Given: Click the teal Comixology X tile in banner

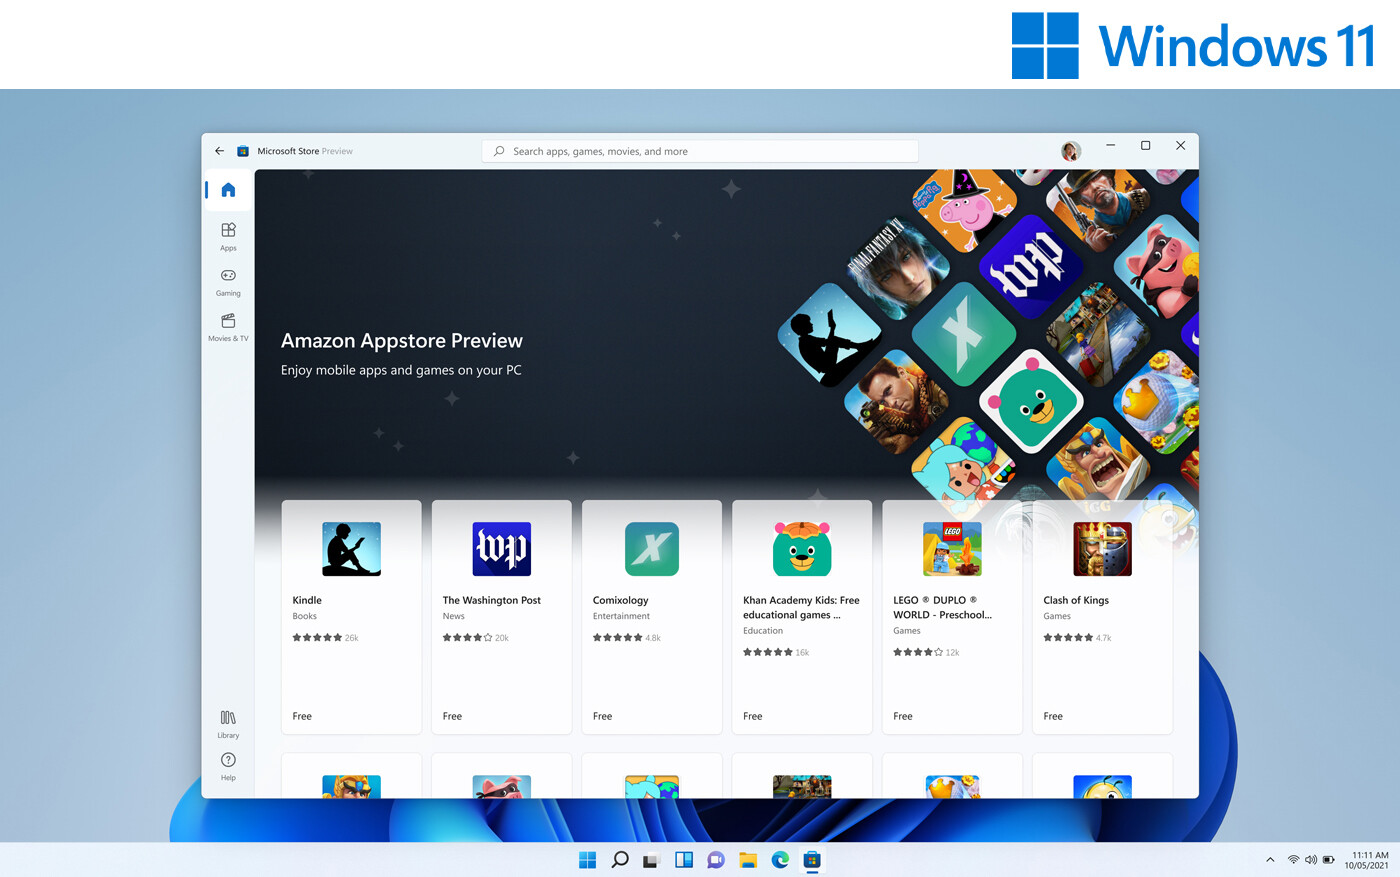Looking at the screenshot, I should [963, 334].
